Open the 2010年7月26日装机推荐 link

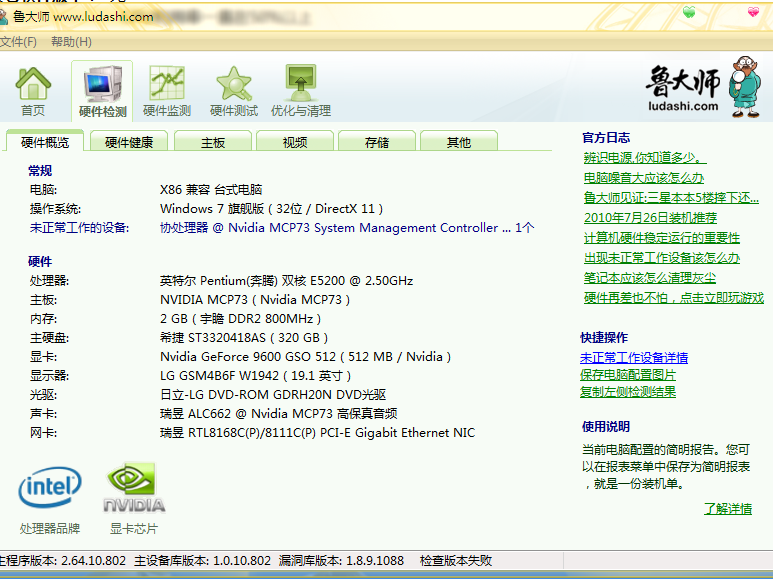pyautogui.click(x=650, y=217)
